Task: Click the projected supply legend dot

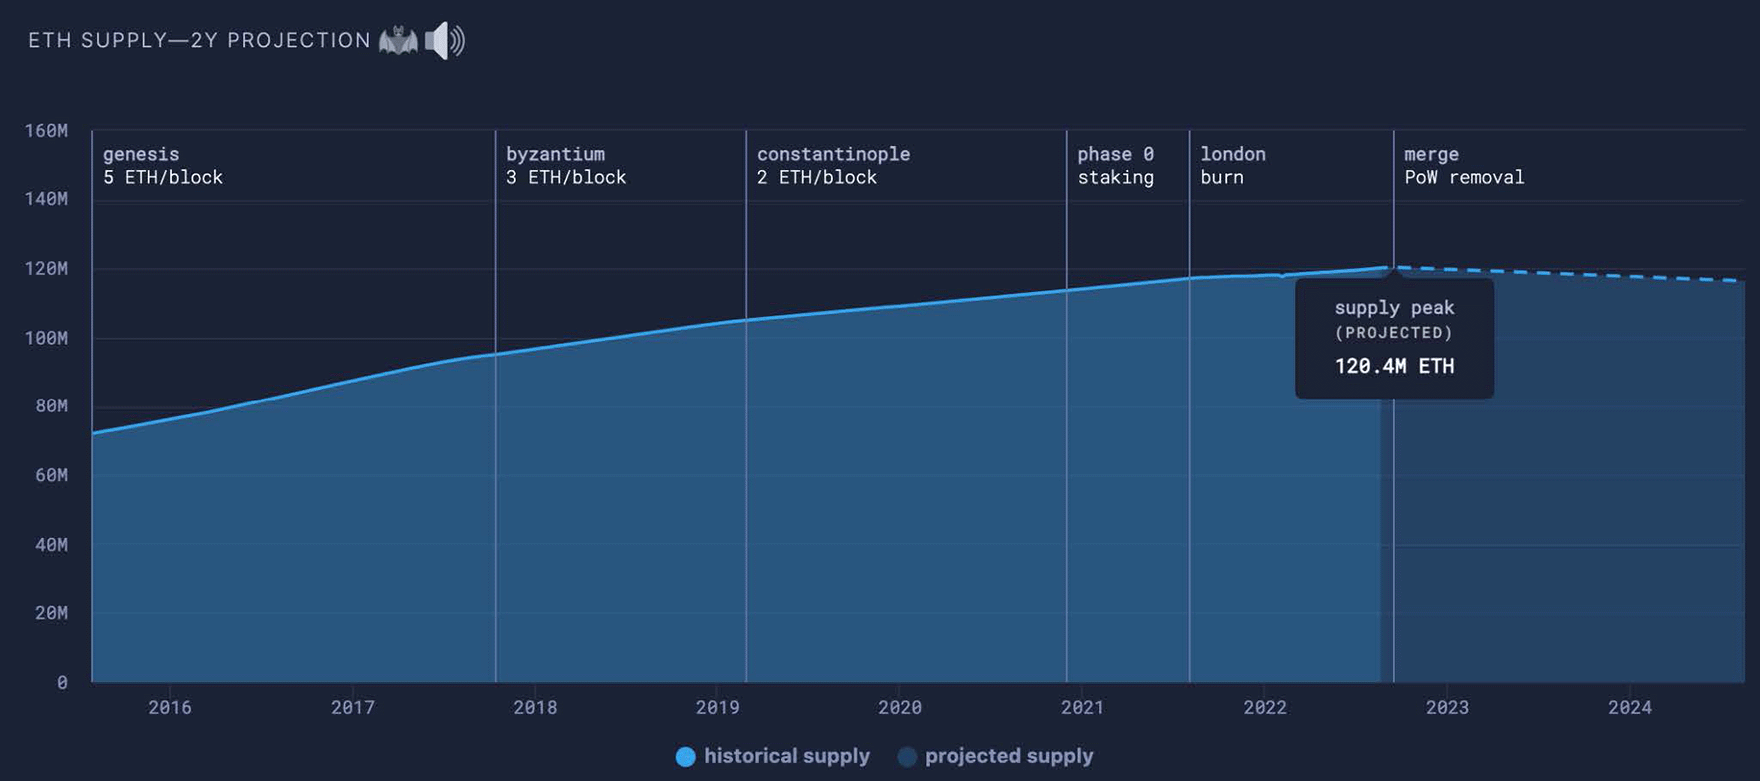Action: click(x=907, y=757)
